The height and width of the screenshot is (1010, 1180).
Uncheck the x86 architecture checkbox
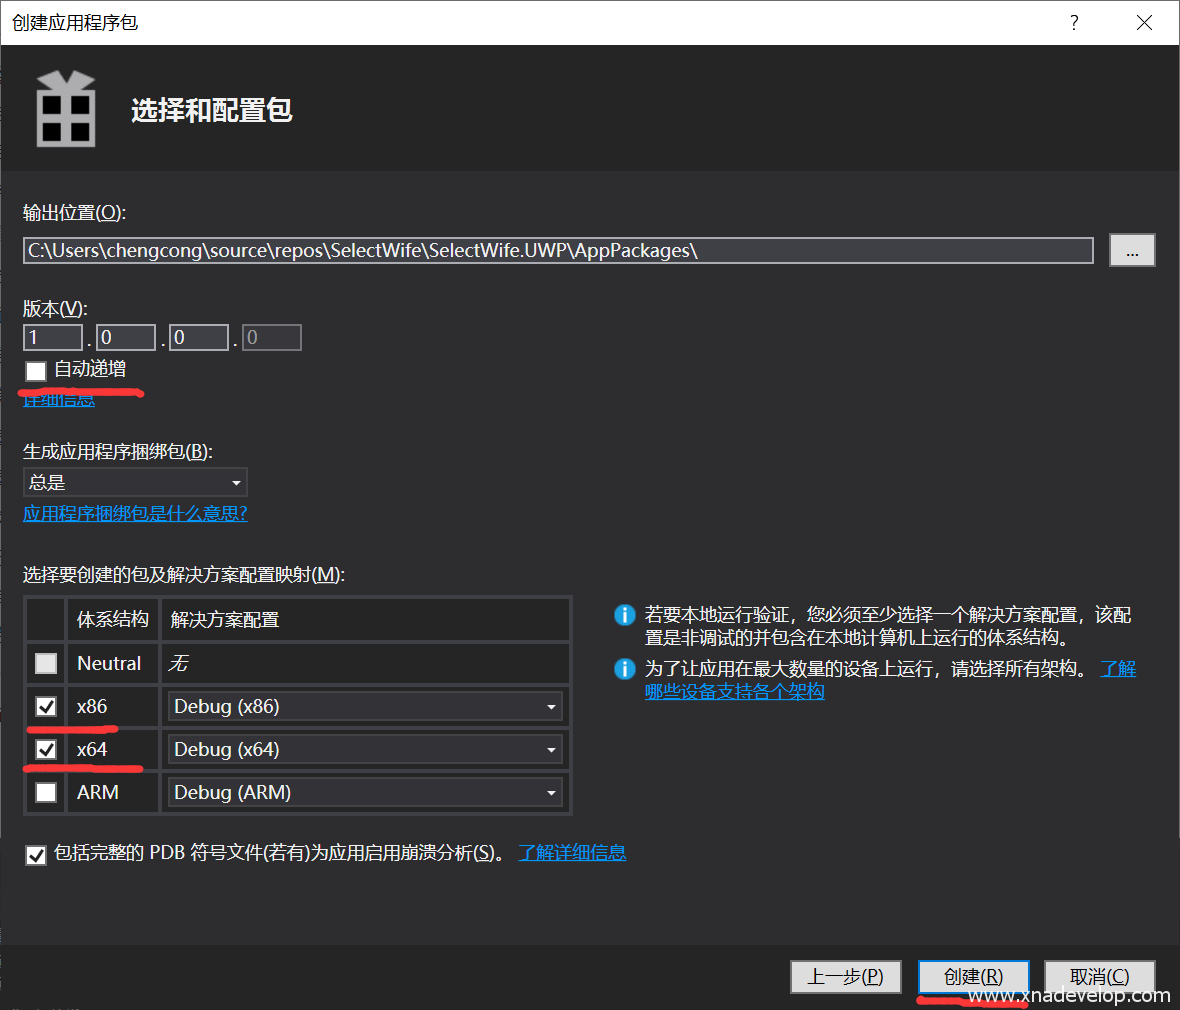tap(46, 706)
